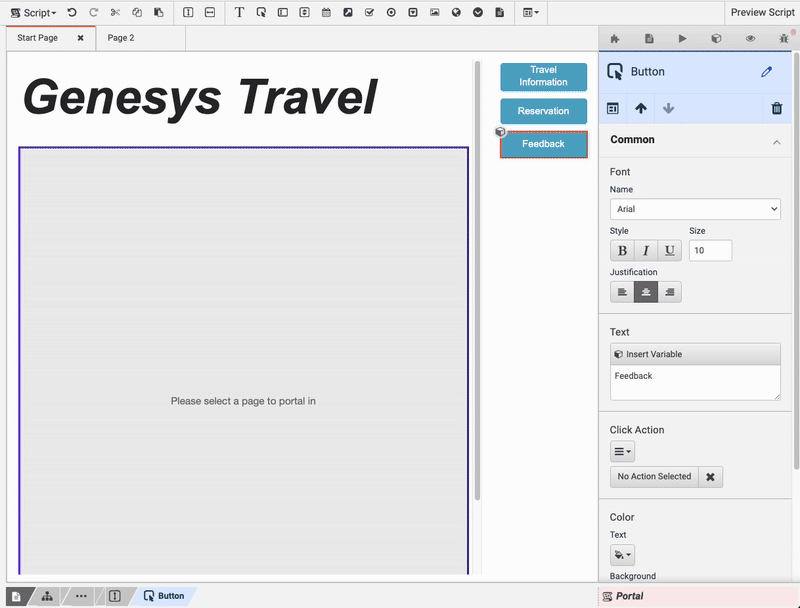Click the play icon in properties panel

[682, 39]
